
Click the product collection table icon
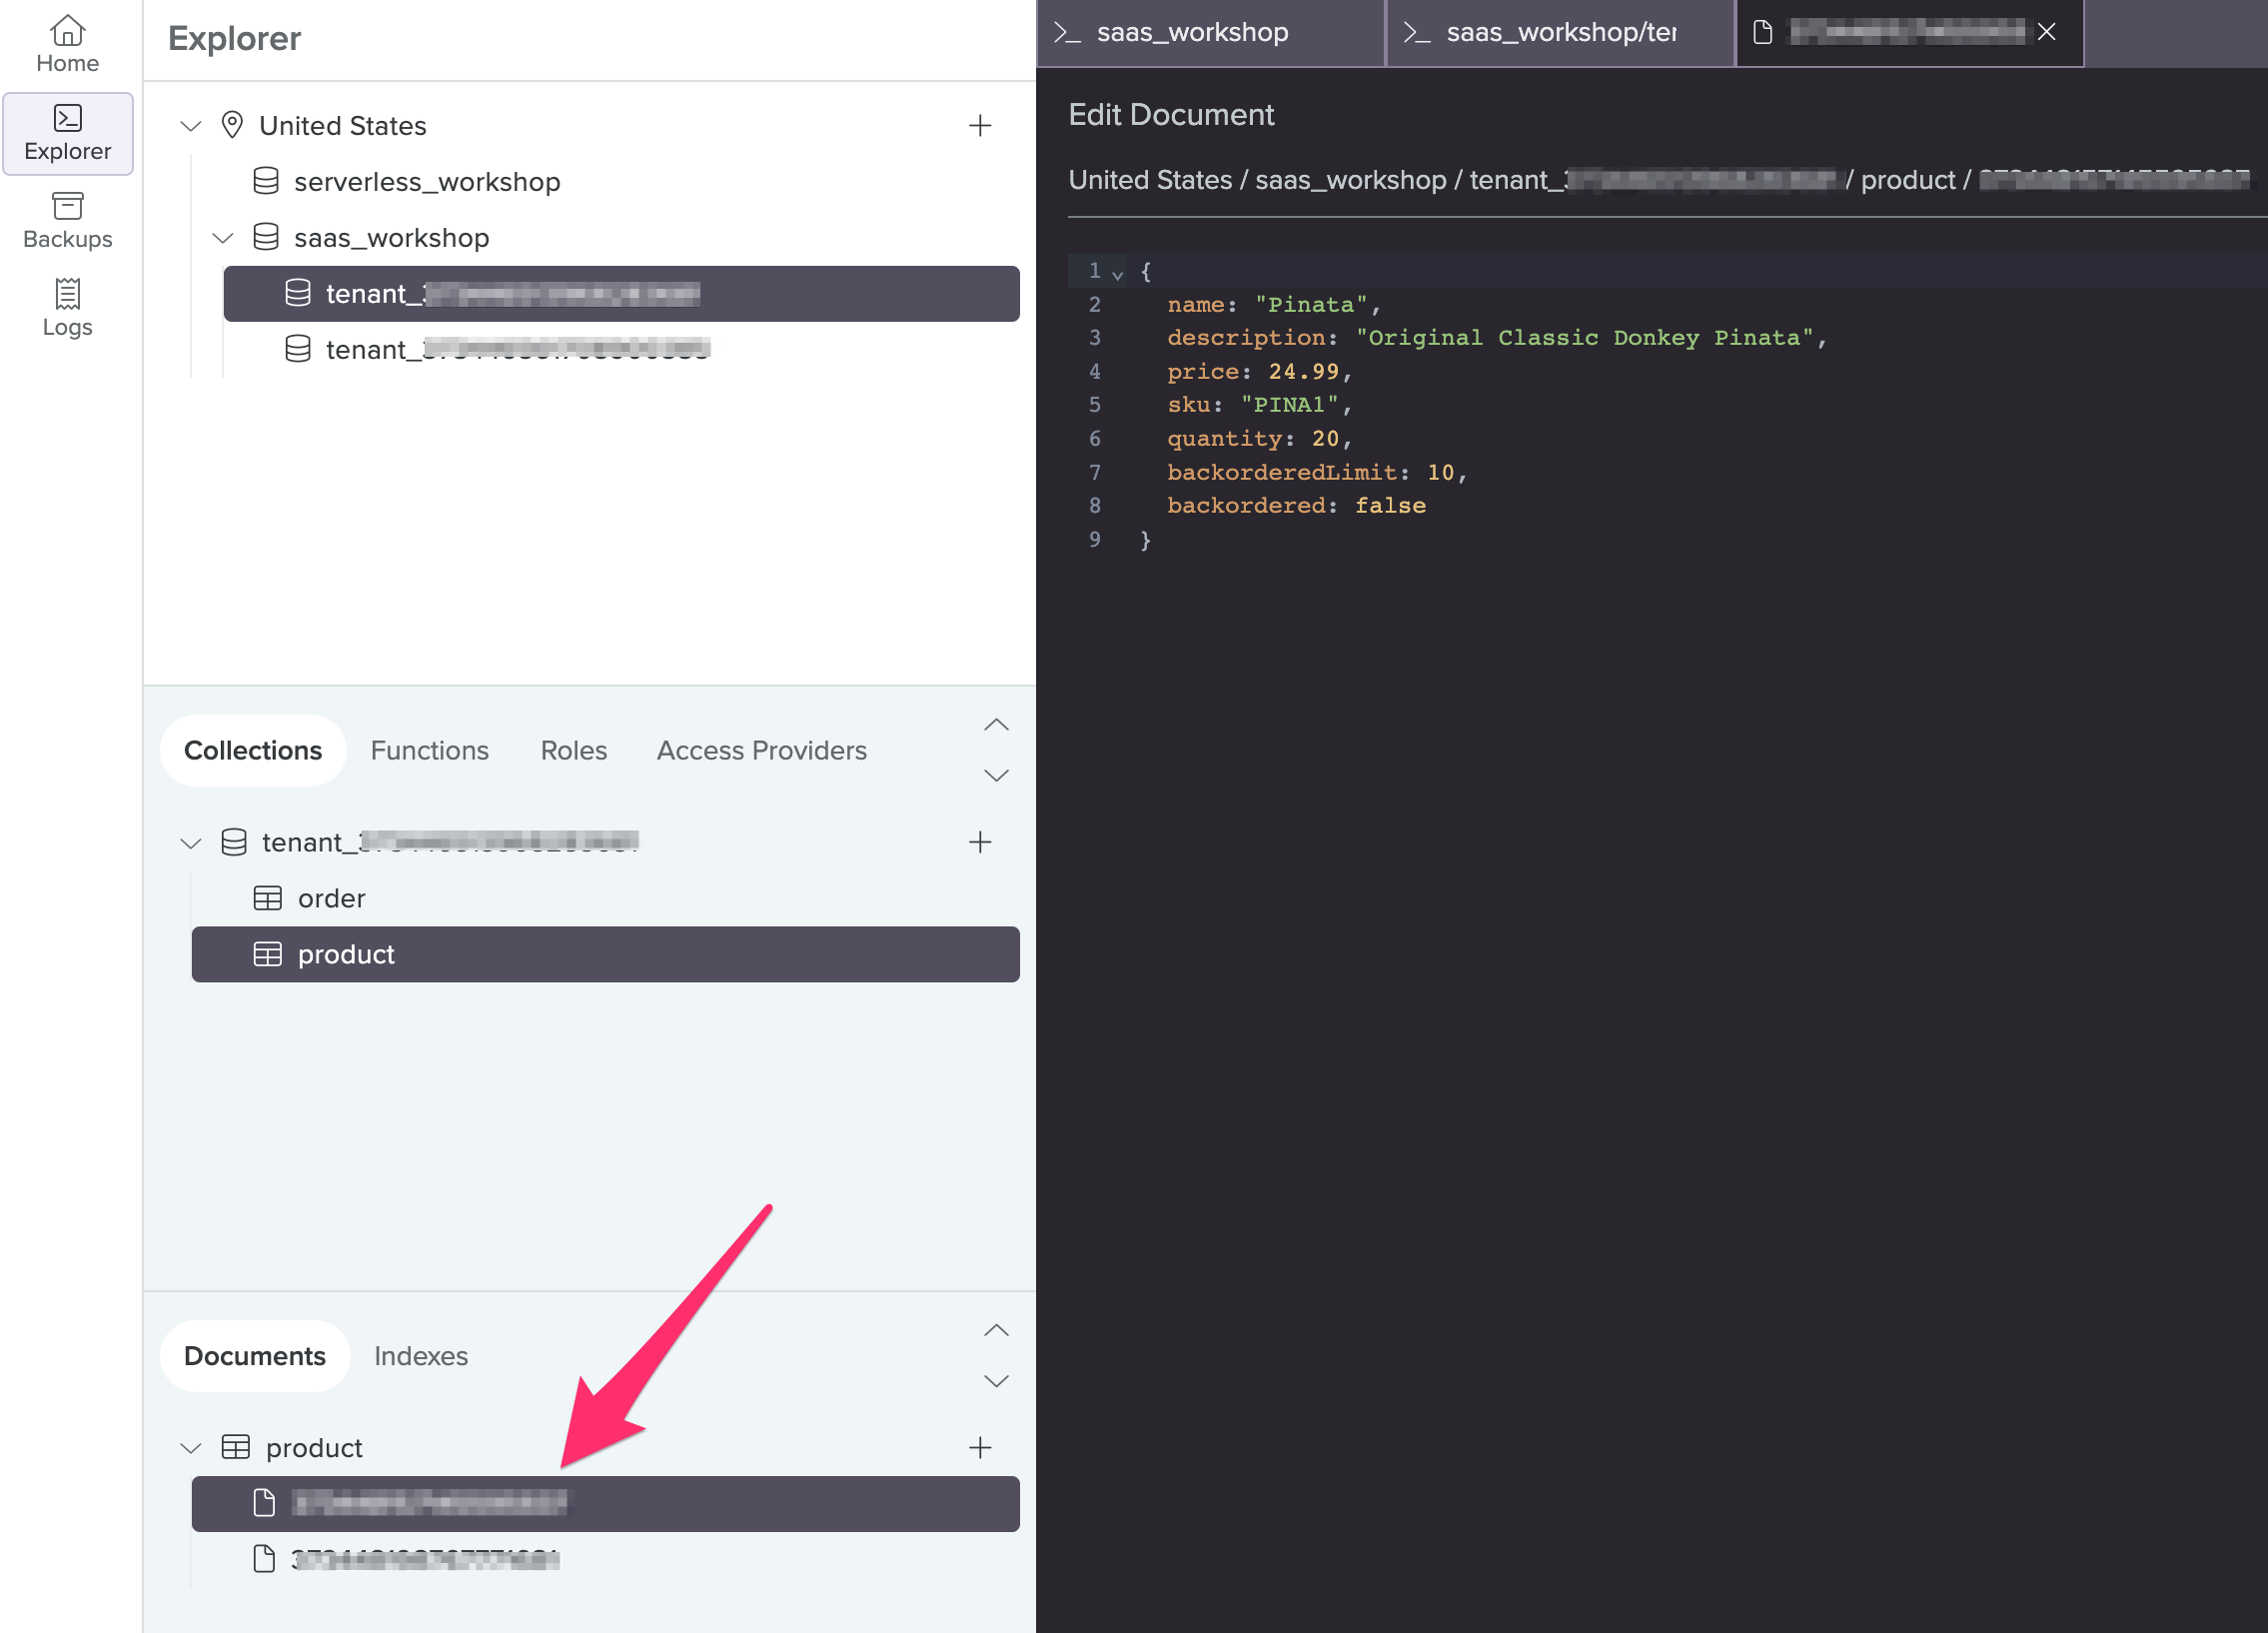[x=267, y=954]
